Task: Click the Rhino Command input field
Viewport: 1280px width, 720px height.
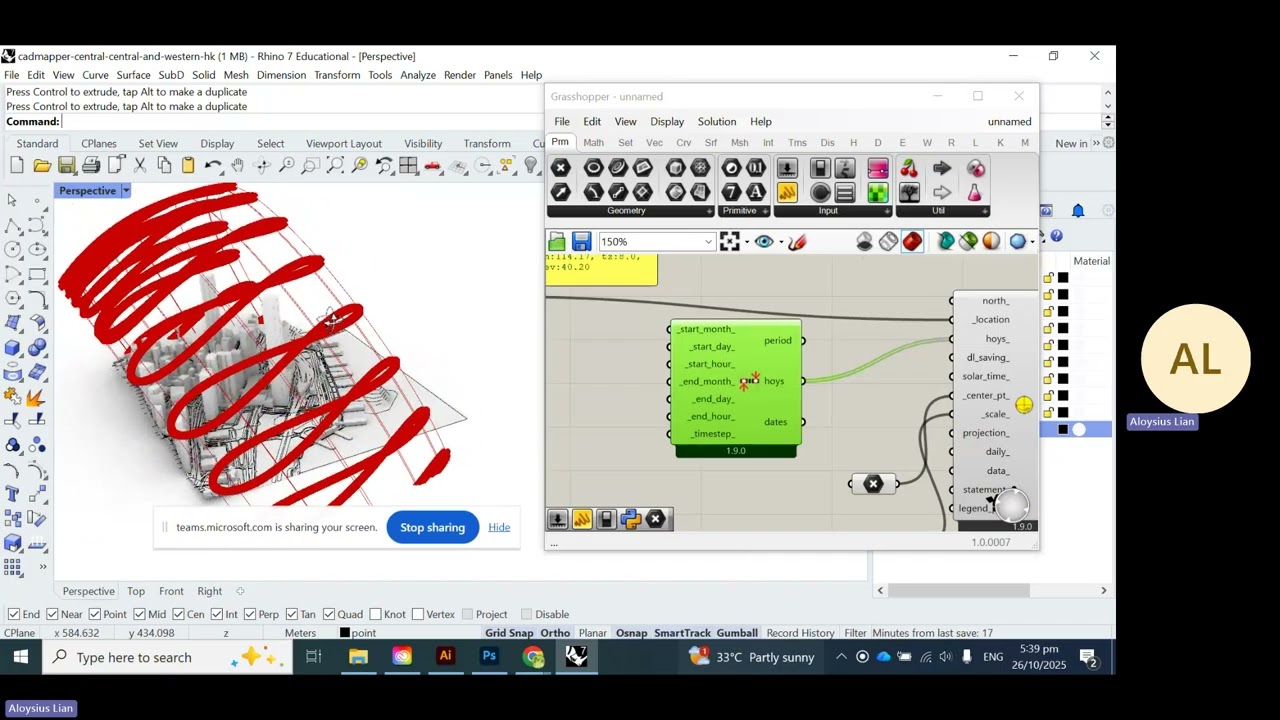Action: tap(580, 122)
